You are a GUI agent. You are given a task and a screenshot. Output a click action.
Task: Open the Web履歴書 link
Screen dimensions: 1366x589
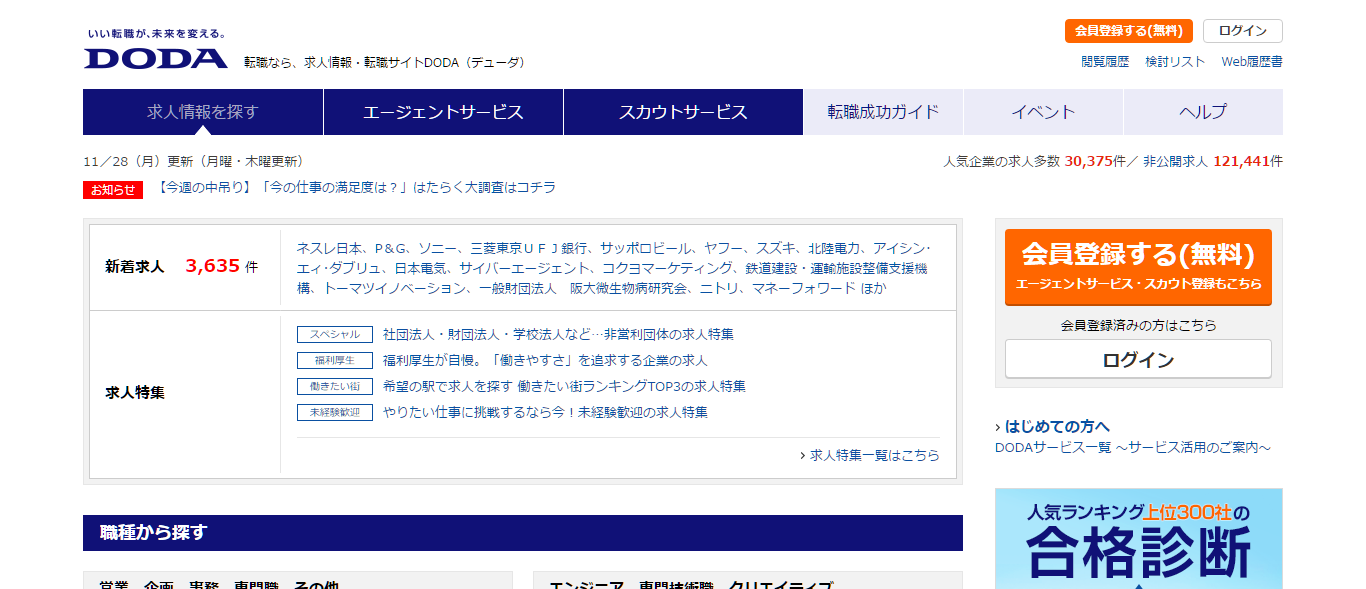click(1252, 62)
